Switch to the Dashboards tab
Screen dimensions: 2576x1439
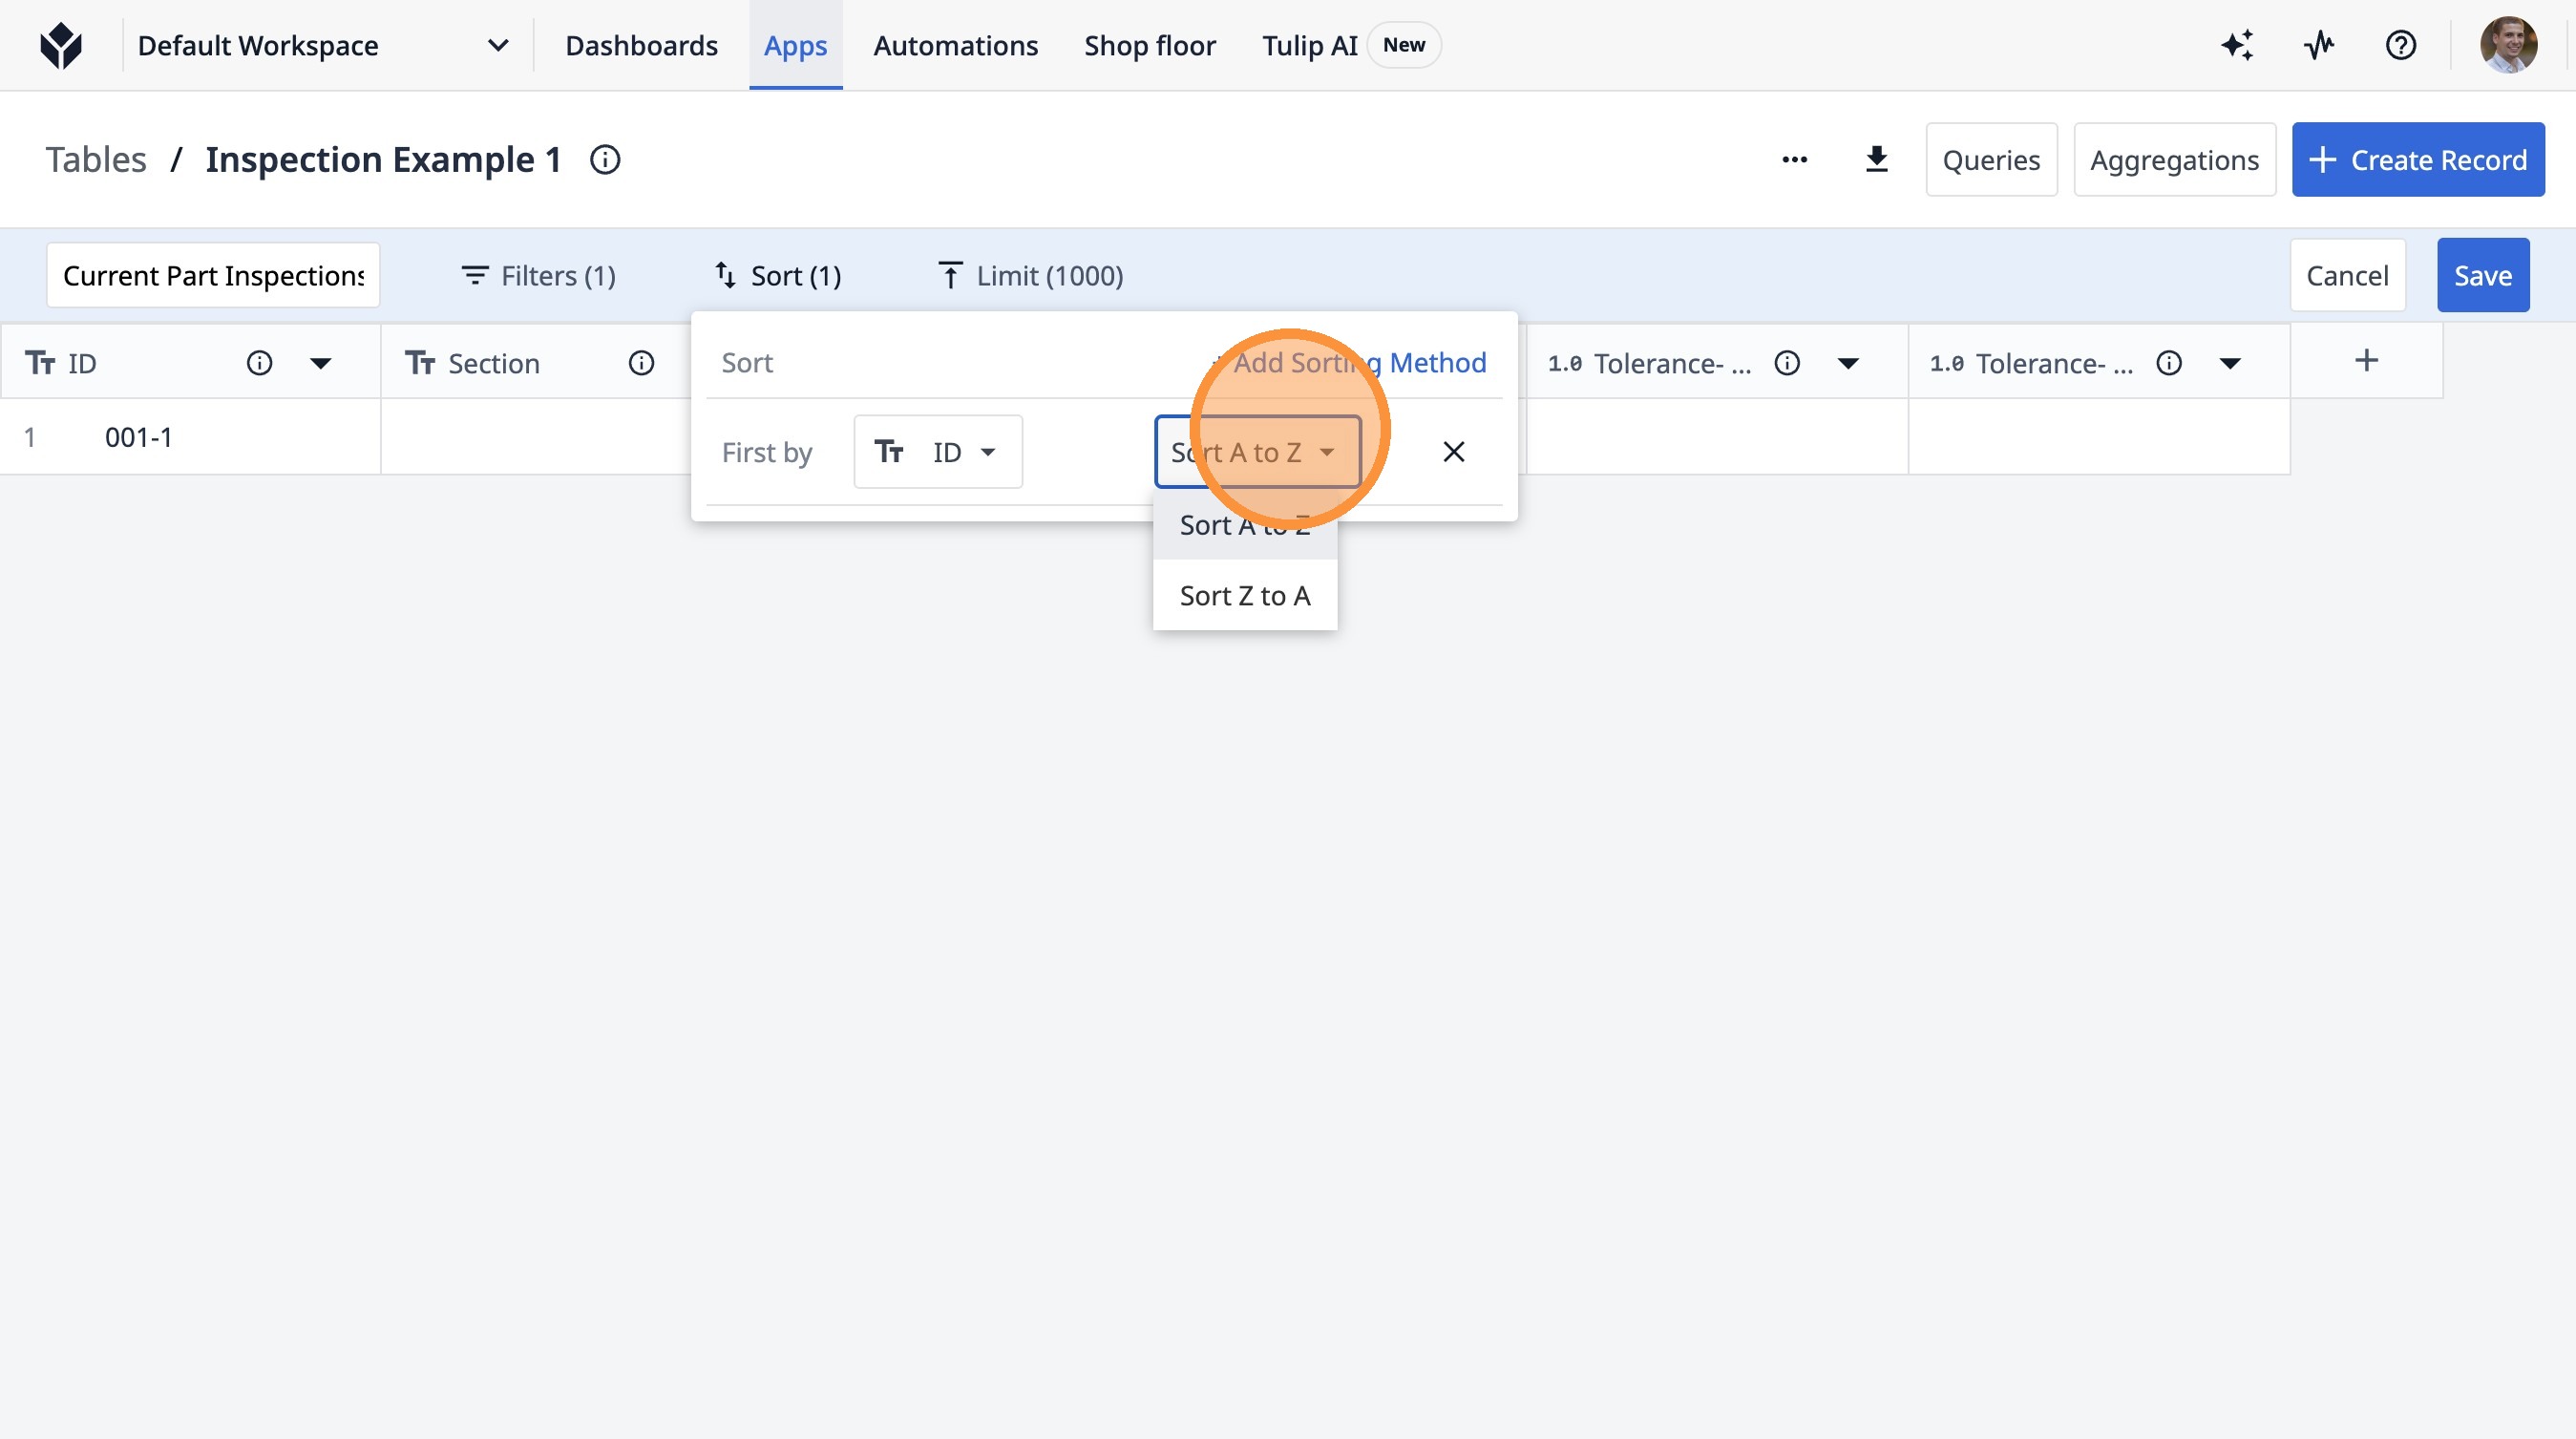641,45
